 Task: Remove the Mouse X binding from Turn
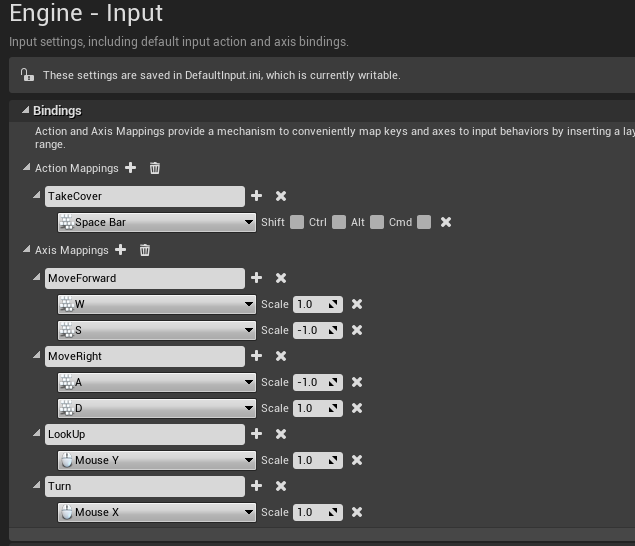click(x=357, y=512)
